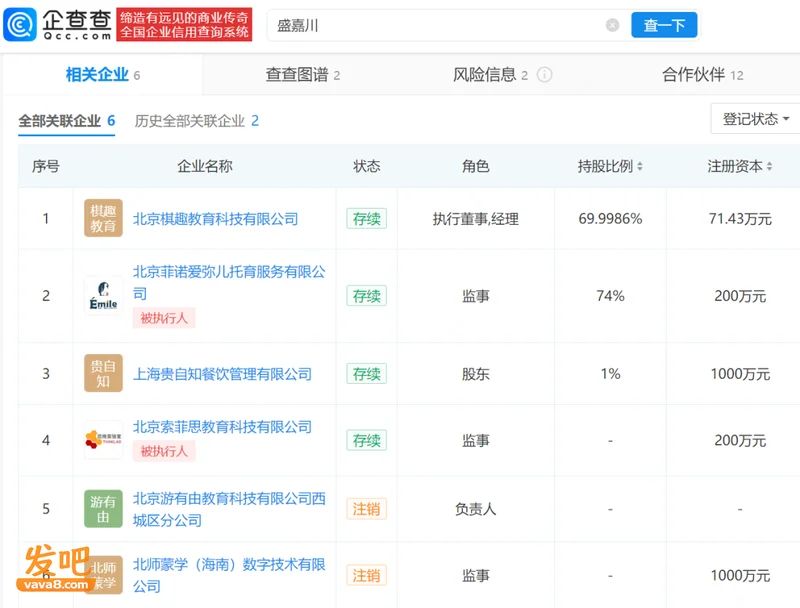800x608 pixels.
Task: Open 北京棋趣教育科技有限公司 link
Action: click(x=215, y=219)
